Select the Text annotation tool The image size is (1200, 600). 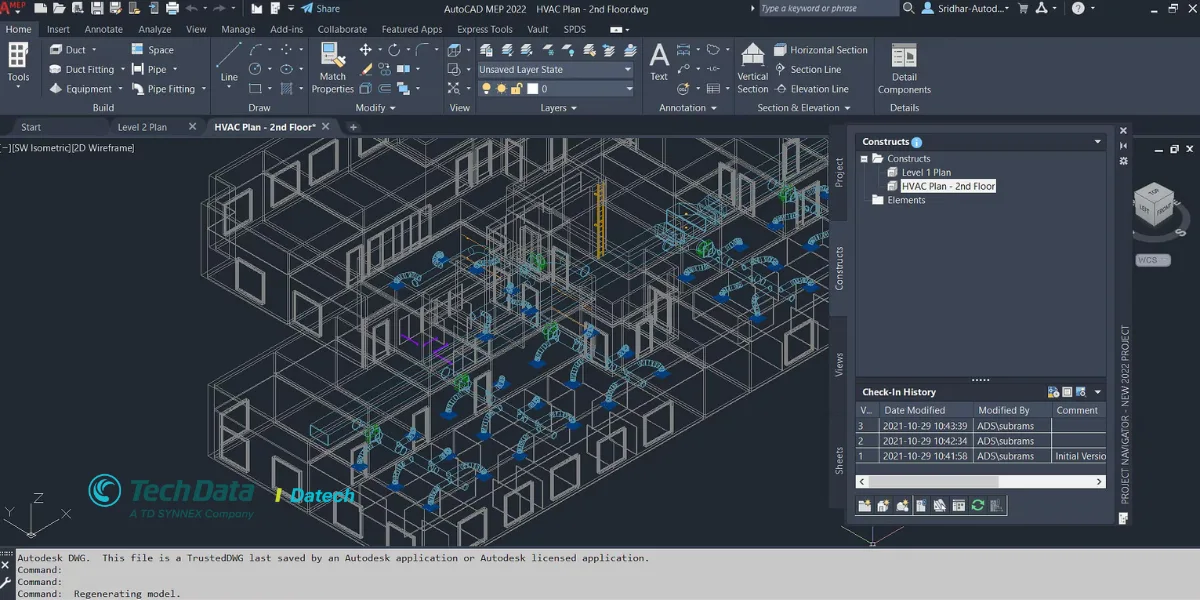pos(659,62)
